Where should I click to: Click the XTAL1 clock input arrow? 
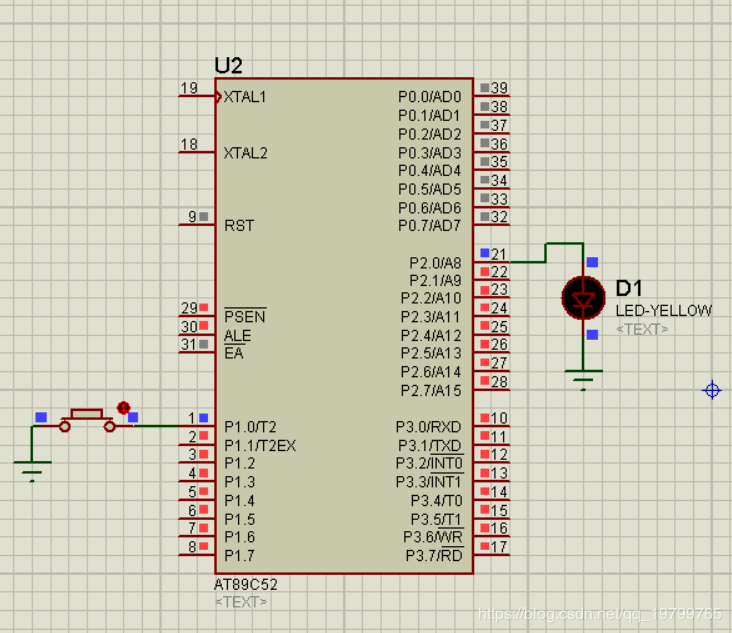tap(218, 97)
